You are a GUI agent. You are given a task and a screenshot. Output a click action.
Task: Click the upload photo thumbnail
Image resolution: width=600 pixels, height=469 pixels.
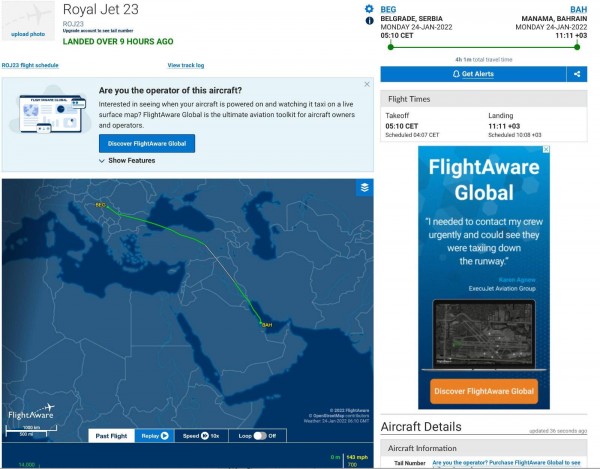click(27, 22)
